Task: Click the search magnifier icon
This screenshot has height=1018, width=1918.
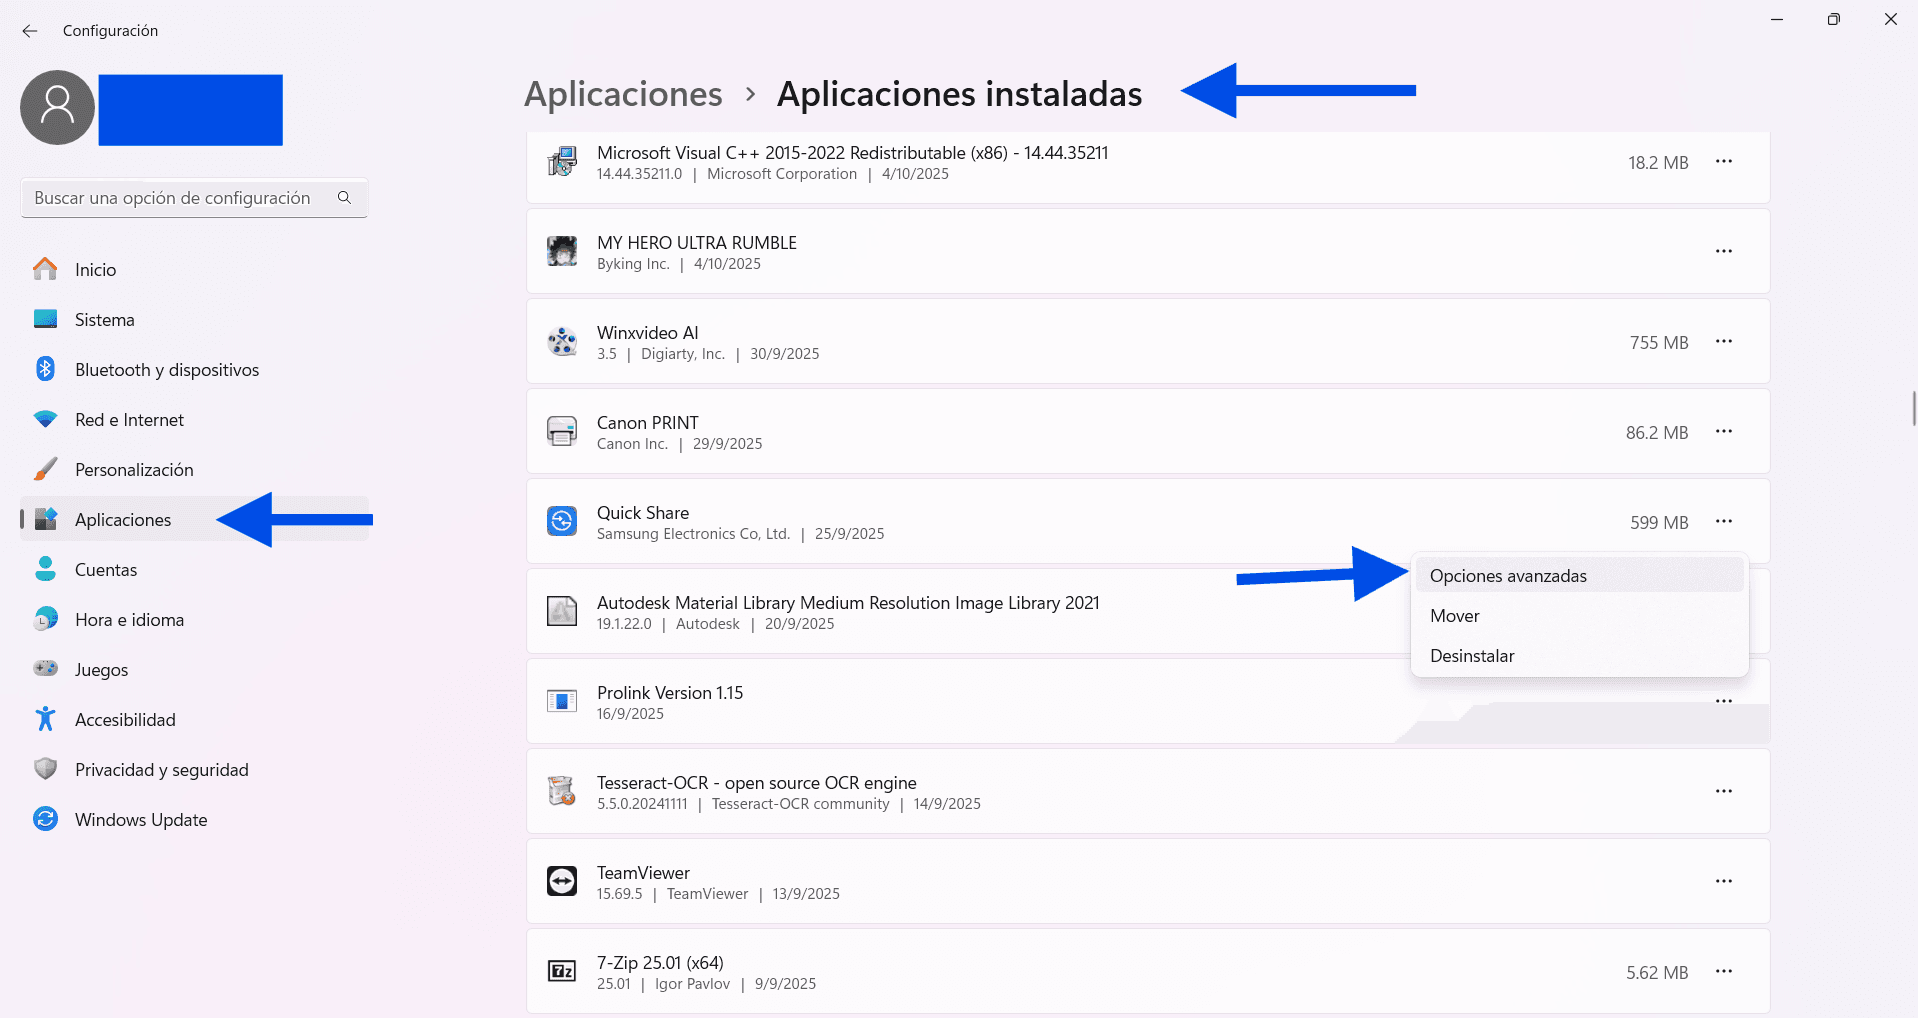Action: pos(344,198)
